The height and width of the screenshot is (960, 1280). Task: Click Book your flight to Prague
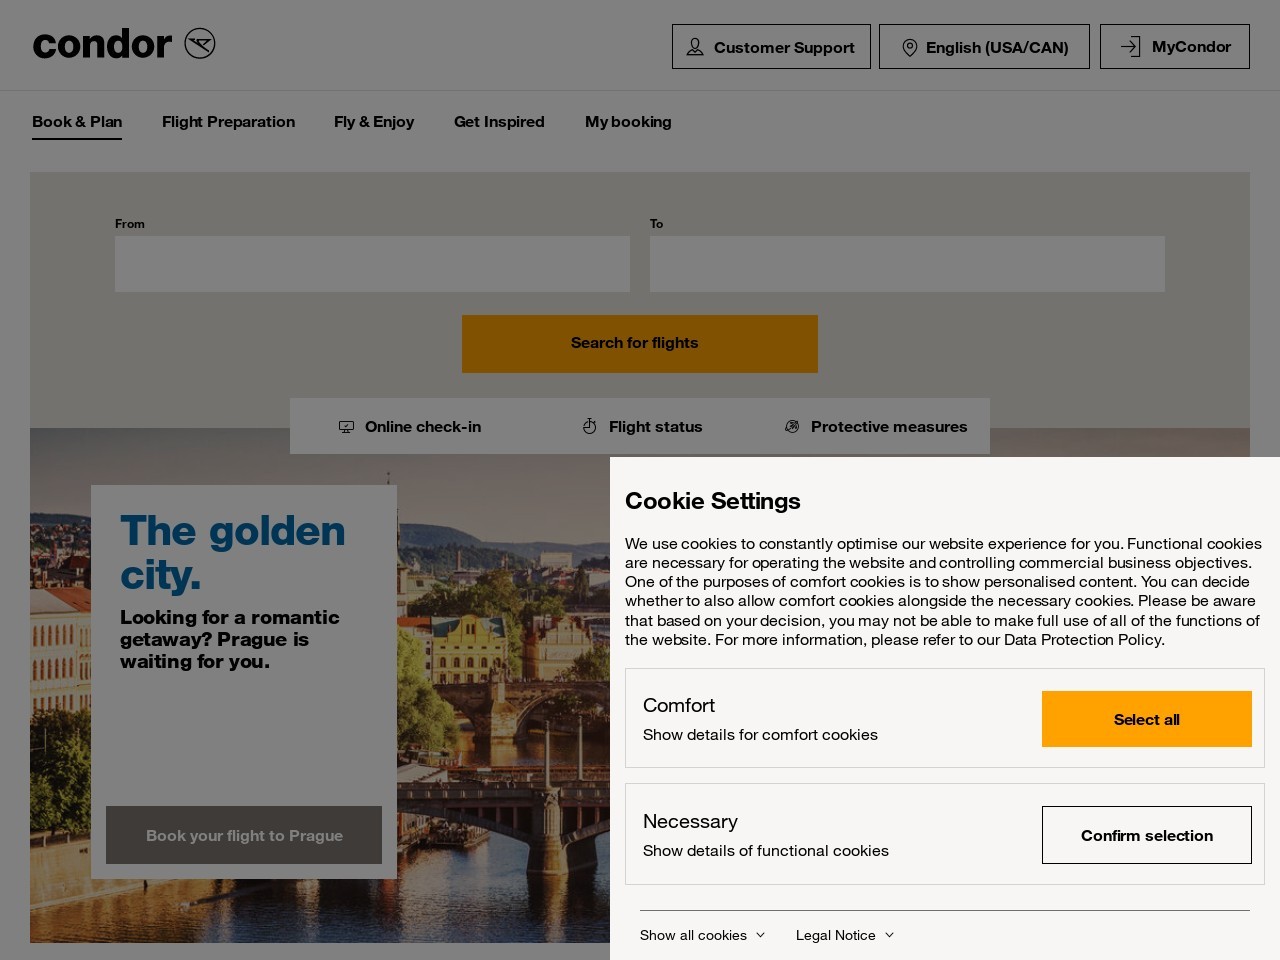[x=243, y=835]
